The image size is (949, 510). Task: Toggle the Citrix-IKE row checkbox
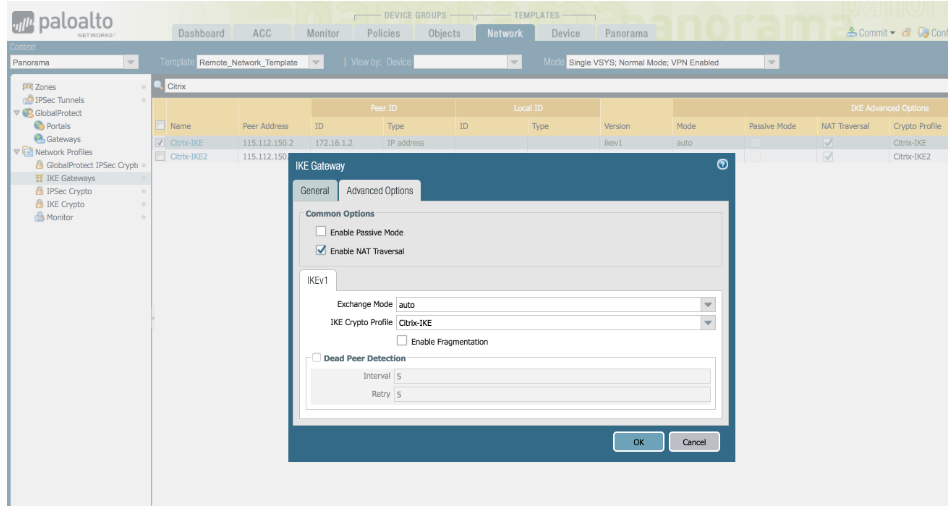[160, 143]
